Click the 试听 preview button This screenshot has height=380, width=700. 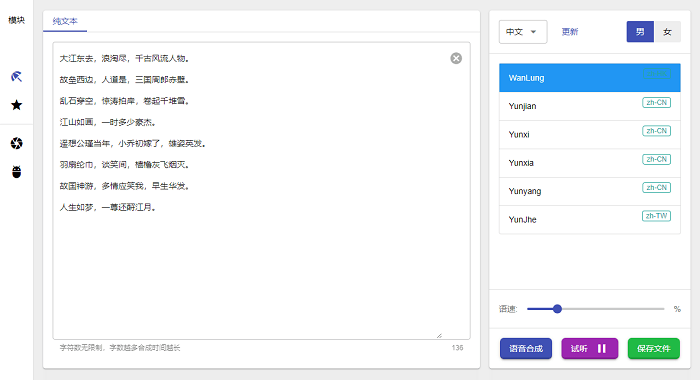pyautogui.click(x=589, y=348)
